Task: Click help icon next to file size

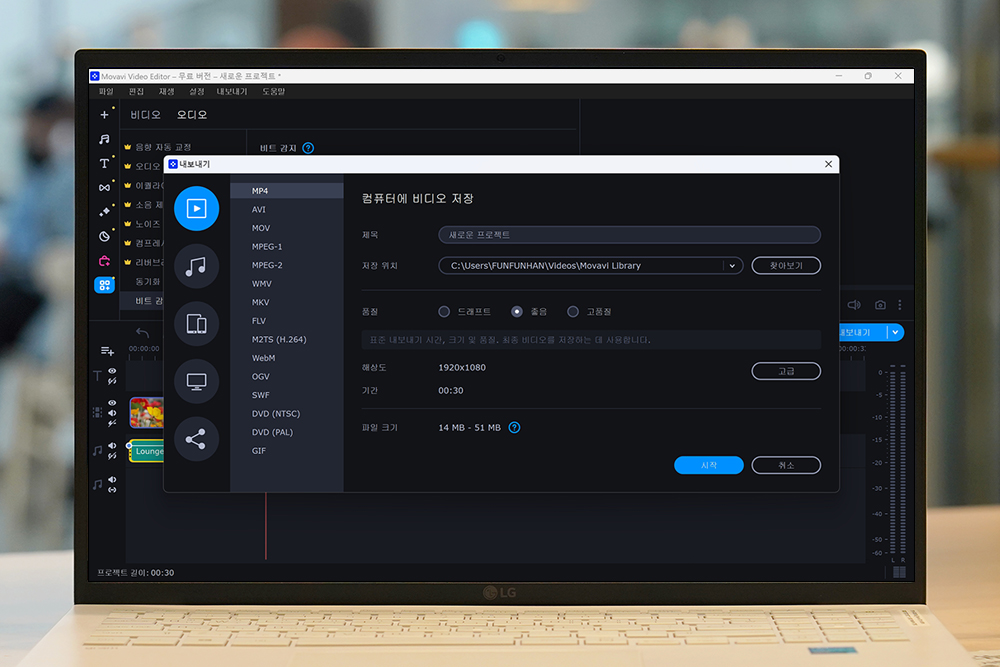Action: 514,427
